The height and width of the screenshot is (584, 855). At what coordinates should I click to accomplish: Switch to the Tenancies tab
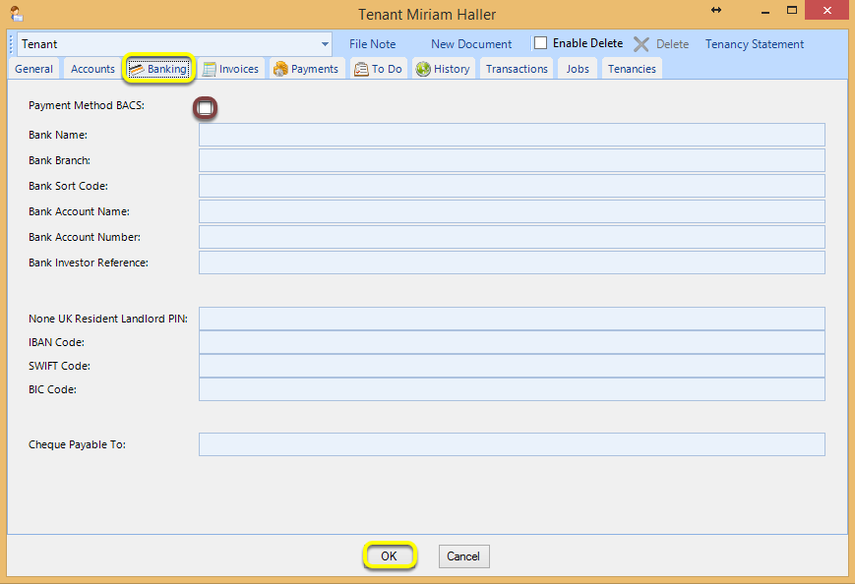pyautogui.click(x=632, y=69)
